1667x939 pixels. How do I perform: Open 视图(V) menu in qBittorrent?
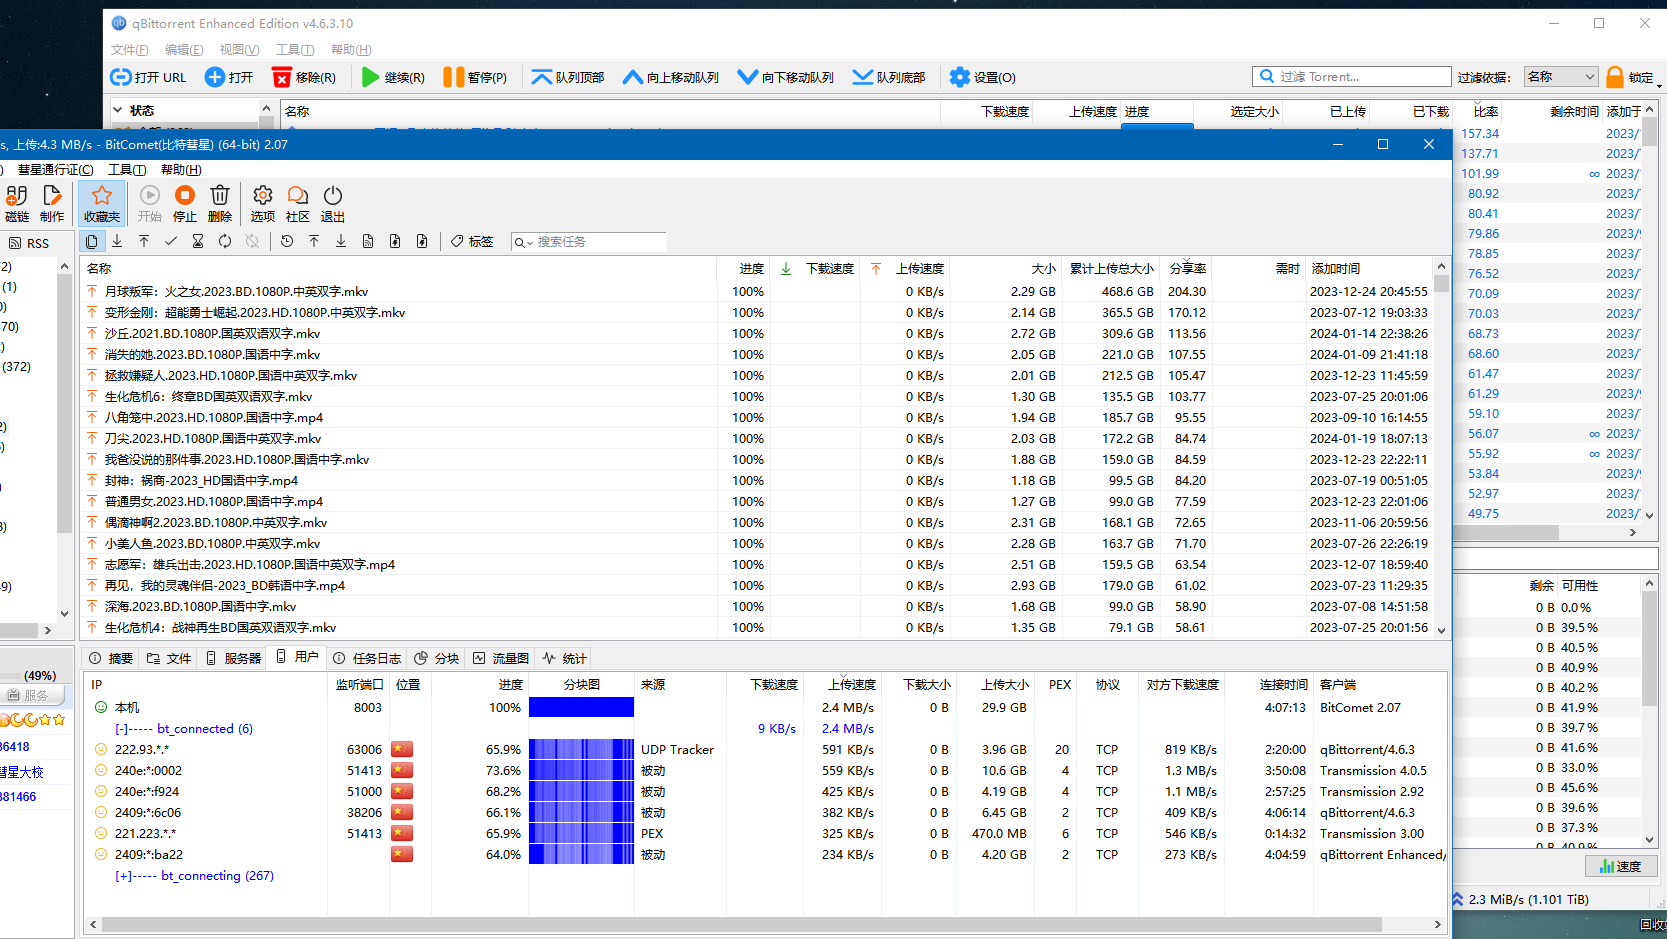240,50
